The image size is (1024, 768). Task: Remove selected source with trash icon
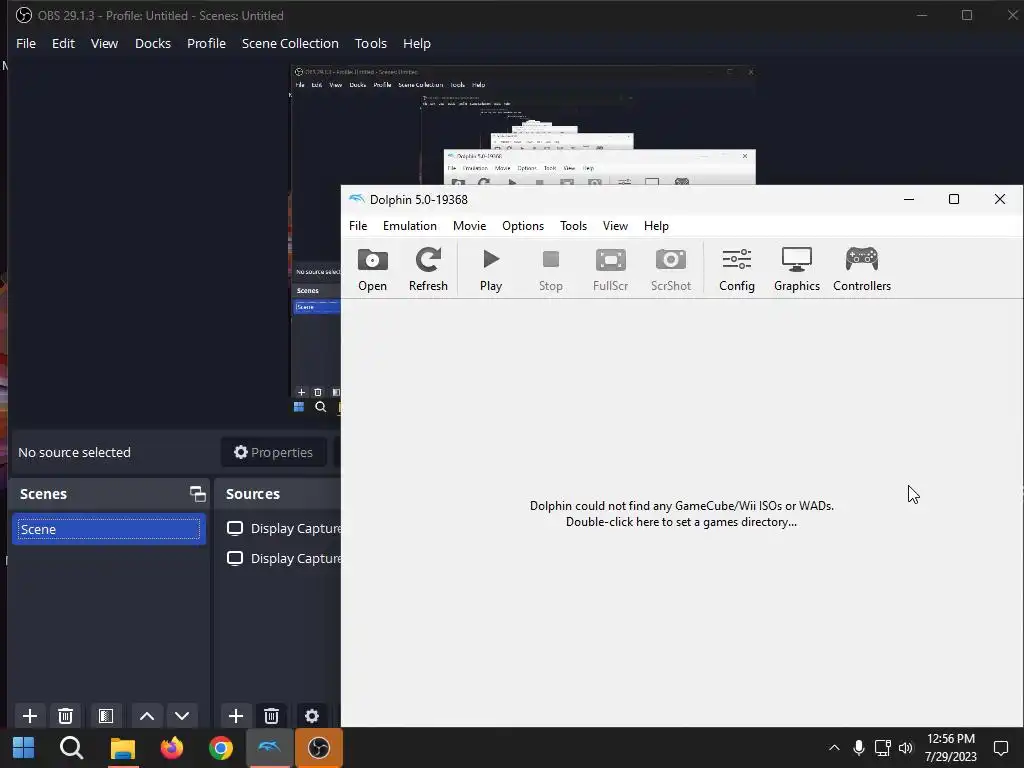(x=272, y=716)
